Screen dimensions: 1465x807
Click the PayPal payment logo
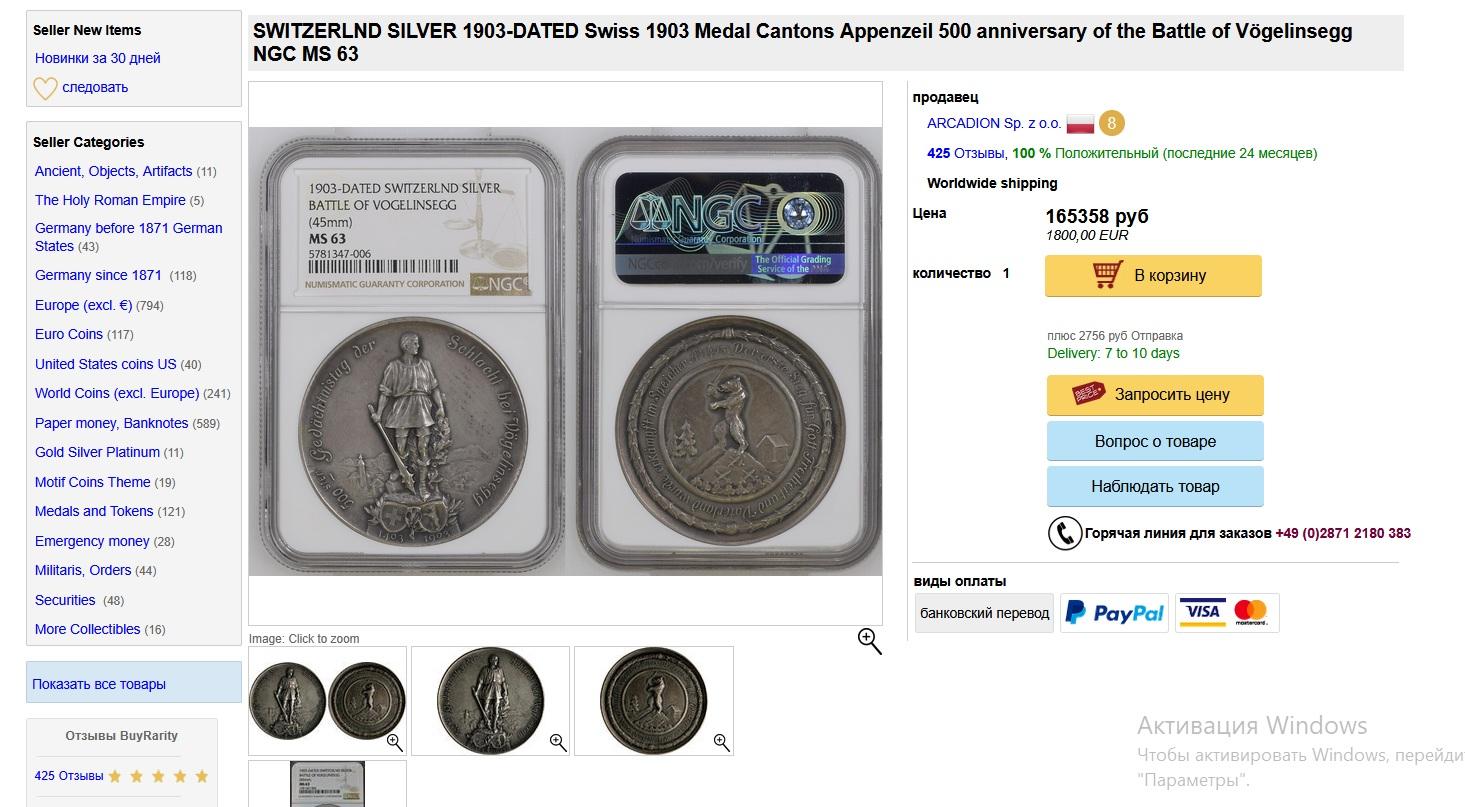pos(1115,613)
